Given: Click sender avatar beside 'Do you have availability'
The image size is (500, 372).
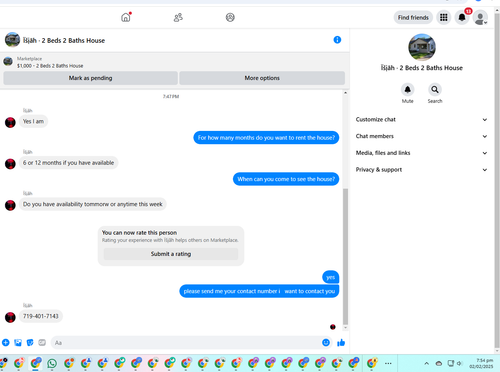Looking at the screenshot, I should pyautogui.click(x=10, y=205).
